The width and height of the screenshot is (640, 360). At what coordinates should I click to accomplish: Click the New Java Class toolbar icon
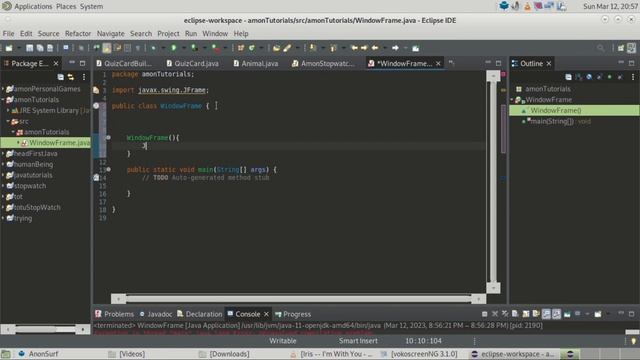click(x=251, y=48)
